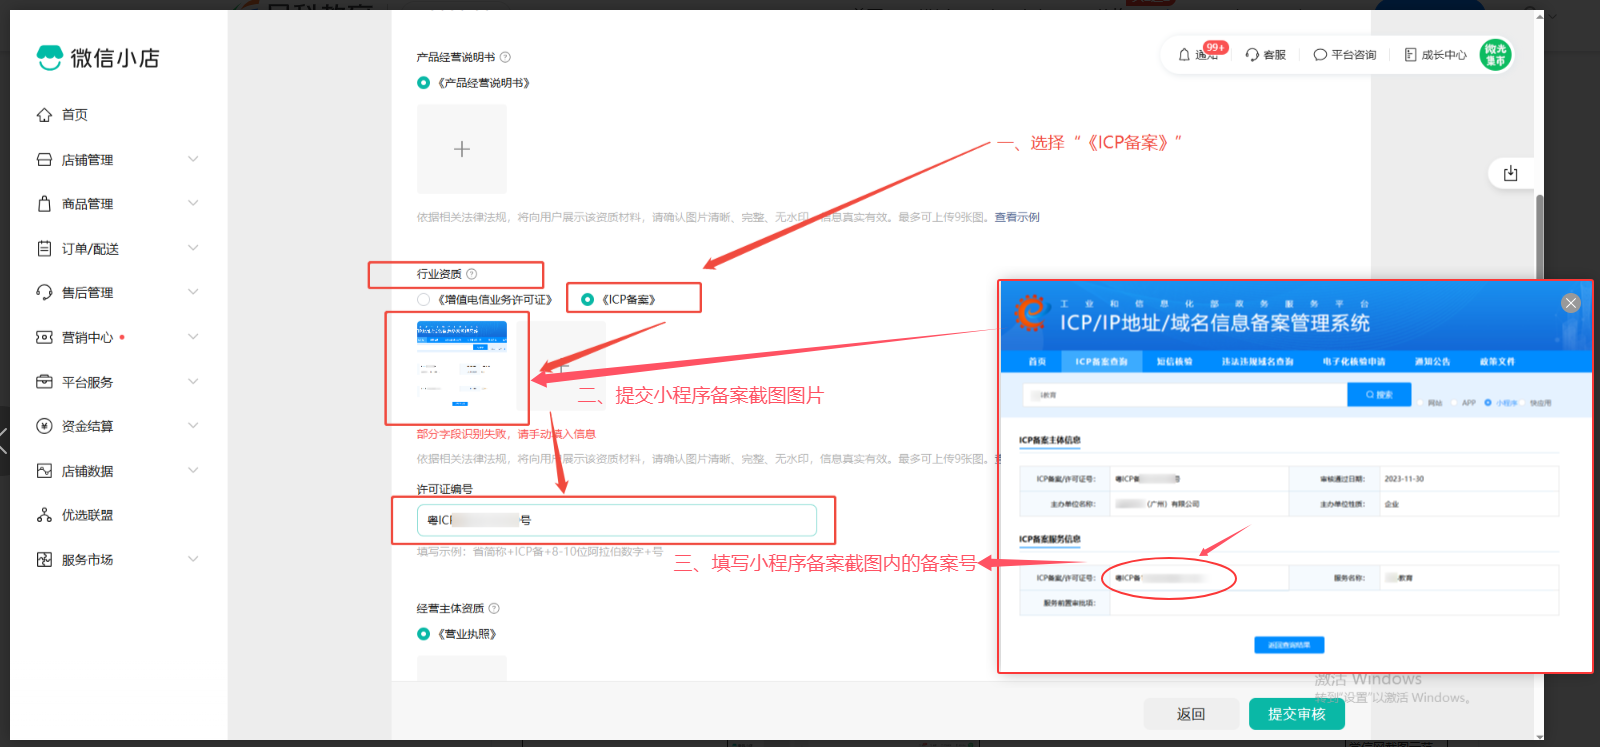
Task: Select 小程序 radio in ICP preview
Action: pyautogui.click(x=1488, y=403)
